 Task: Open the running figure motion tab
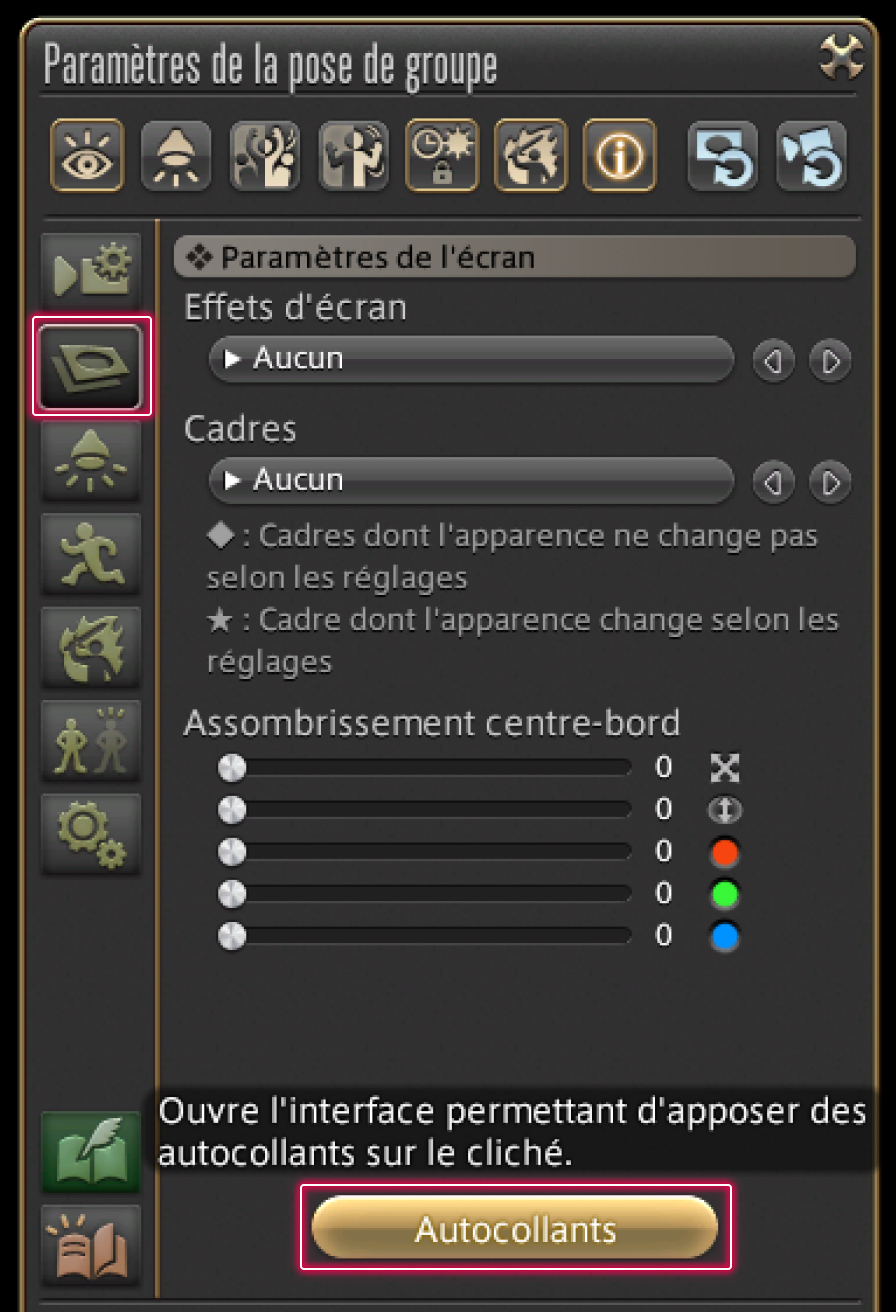tap(91, 554)
